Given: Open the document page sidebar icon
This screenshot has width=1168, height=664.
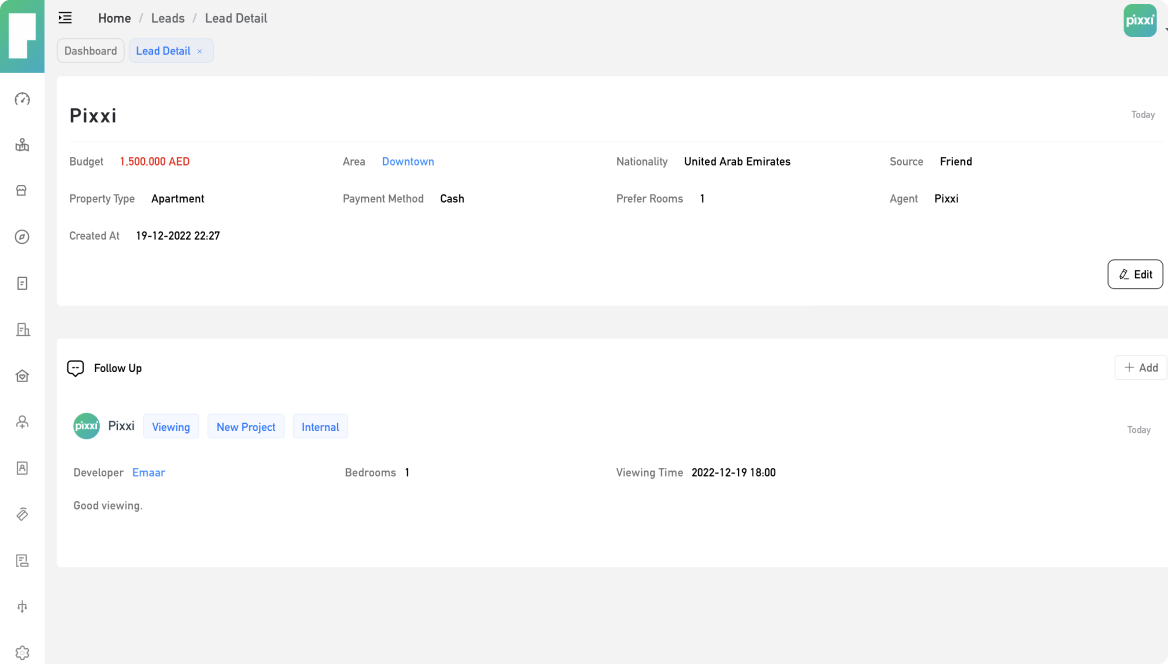Looking at the screenshot, I should [x=22, y=283].
